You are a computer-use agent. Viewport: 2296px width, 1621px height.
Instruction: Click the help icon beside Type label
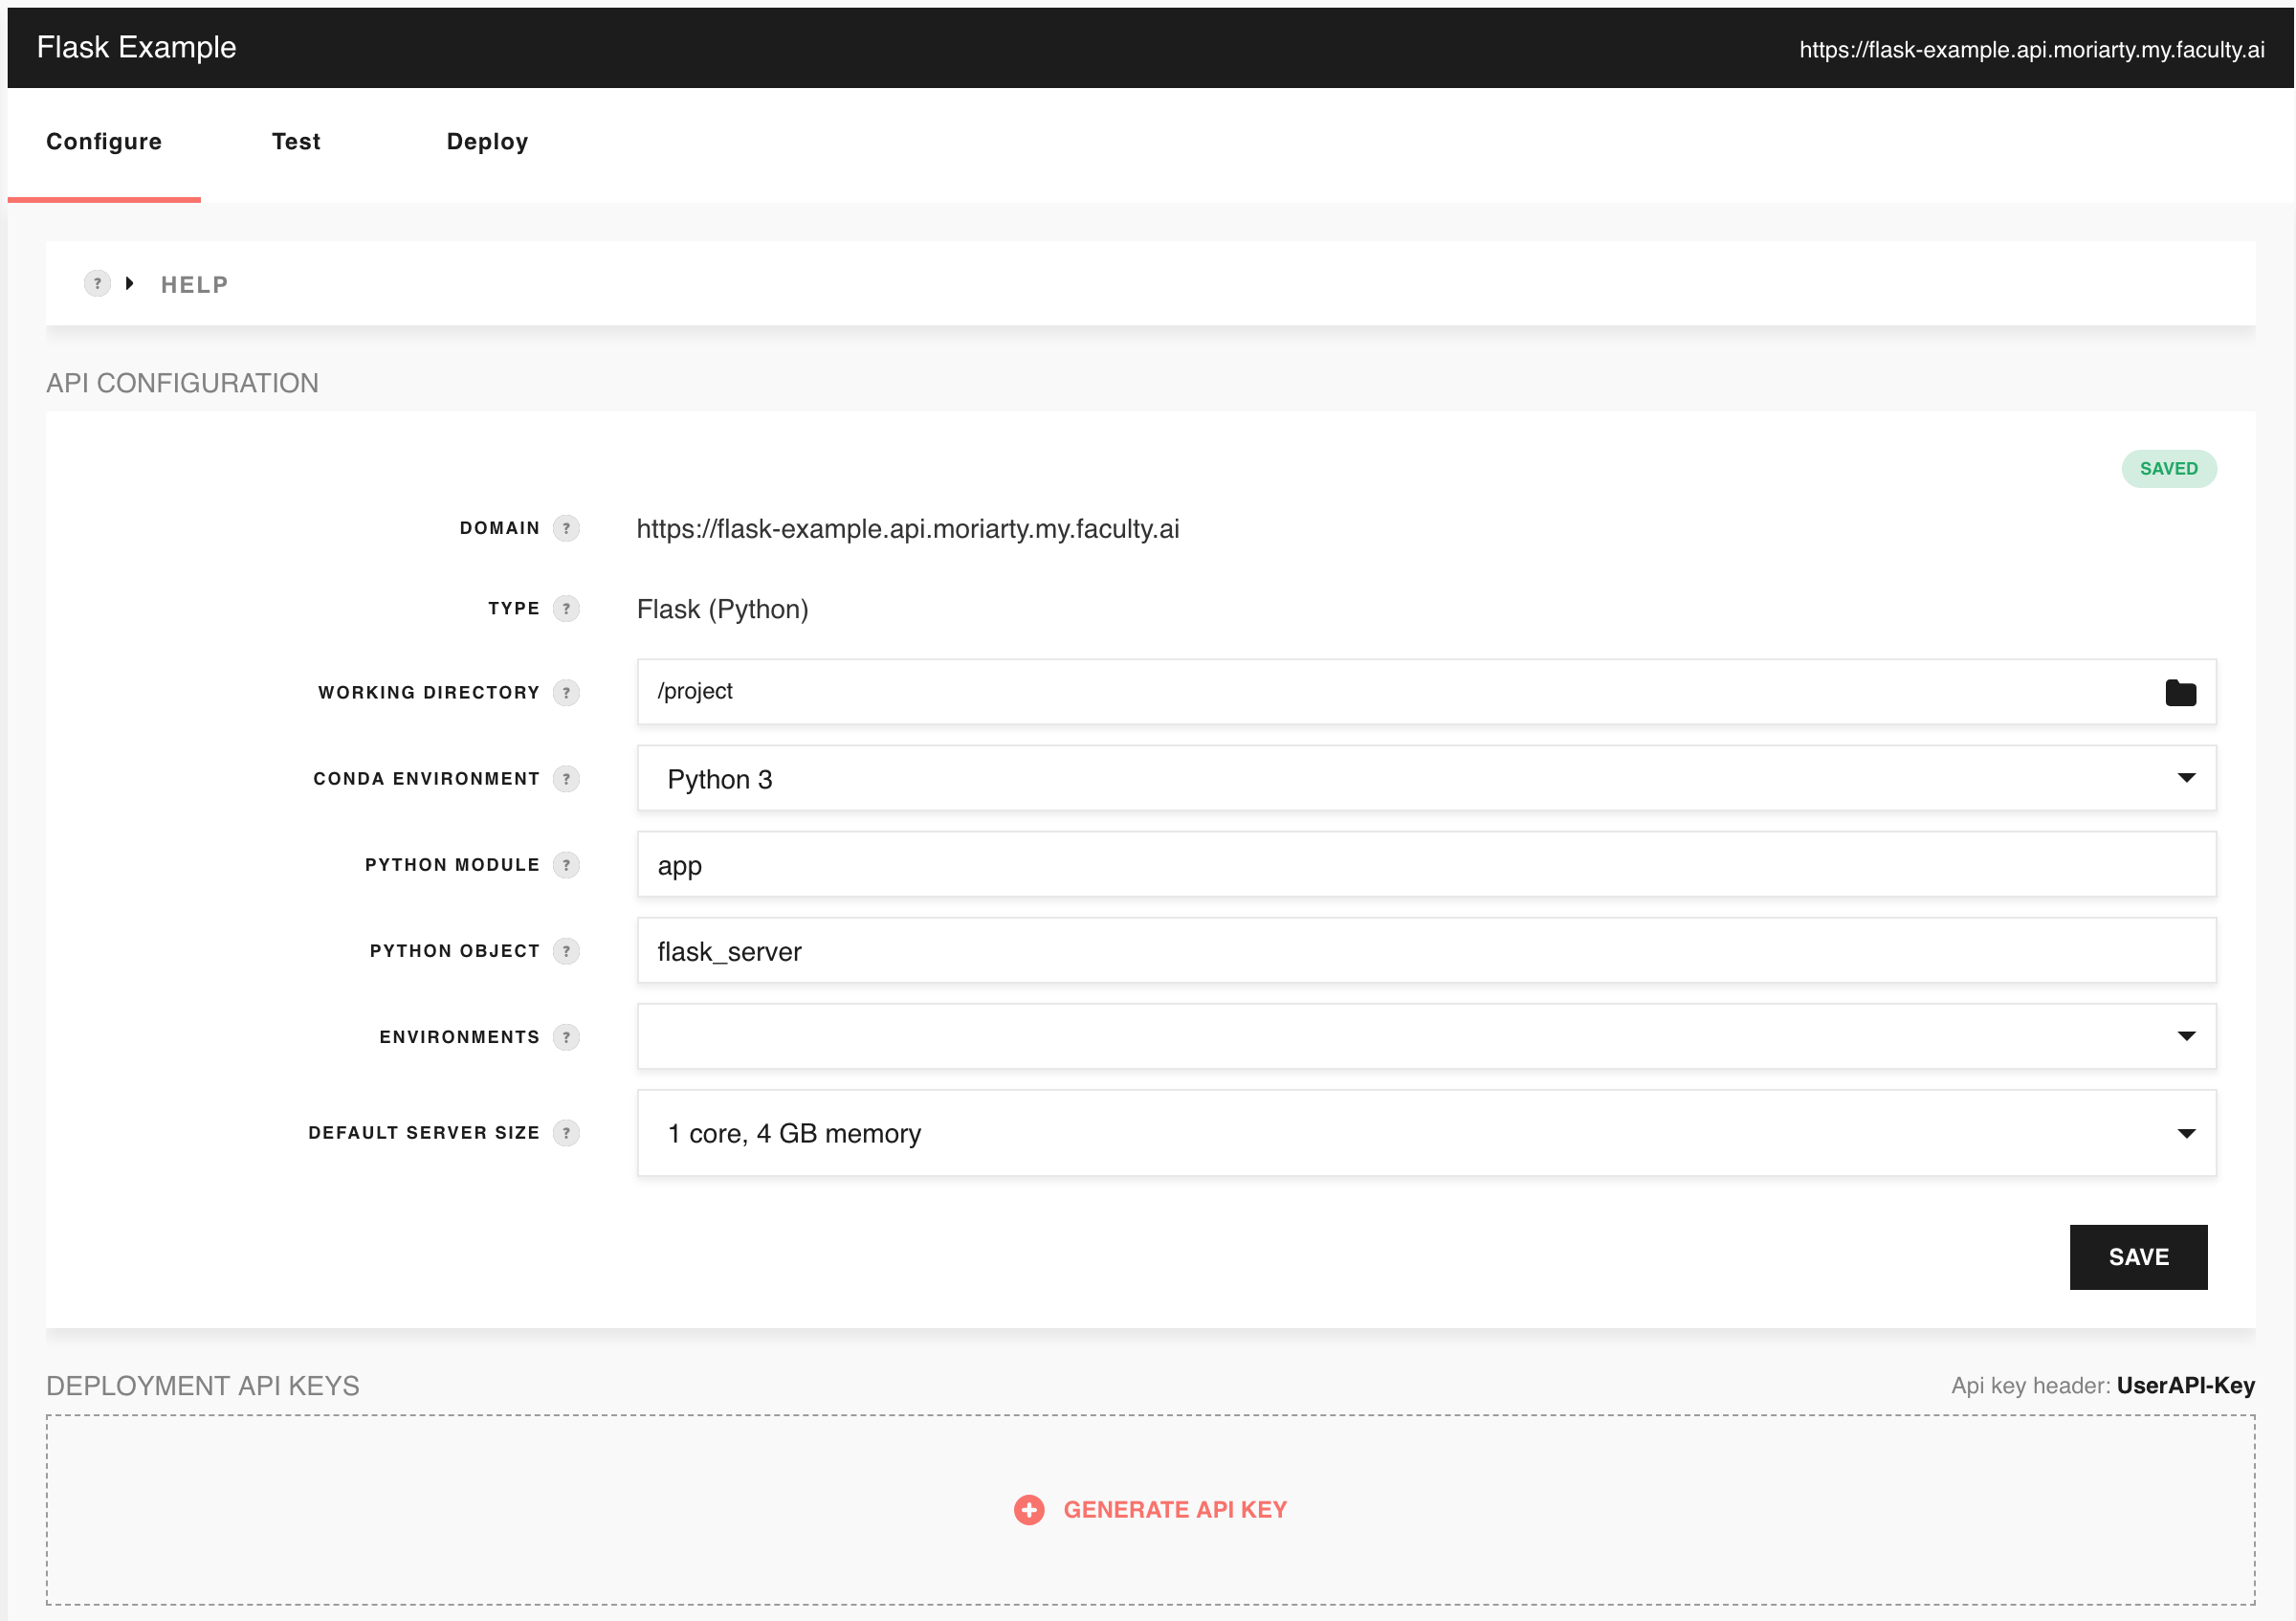tap(566, 608)
